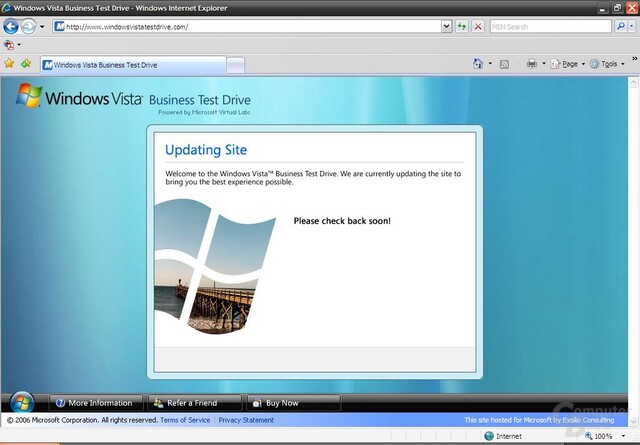This screenshot has width=640, height=445.
Task: Expand the Print options dropdown
Action: pyautogui.click(x=544, y=64)
